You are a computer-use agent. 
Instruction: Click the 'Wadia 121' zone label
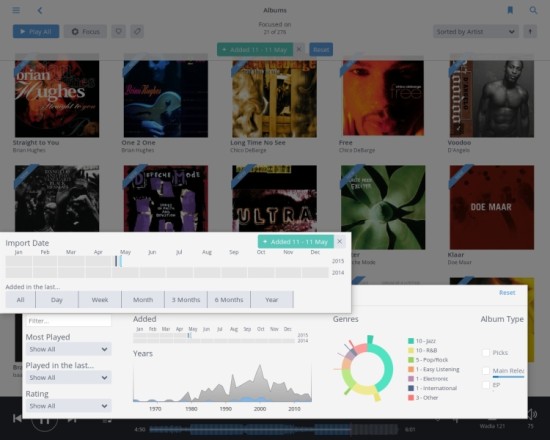click(492, 426)
